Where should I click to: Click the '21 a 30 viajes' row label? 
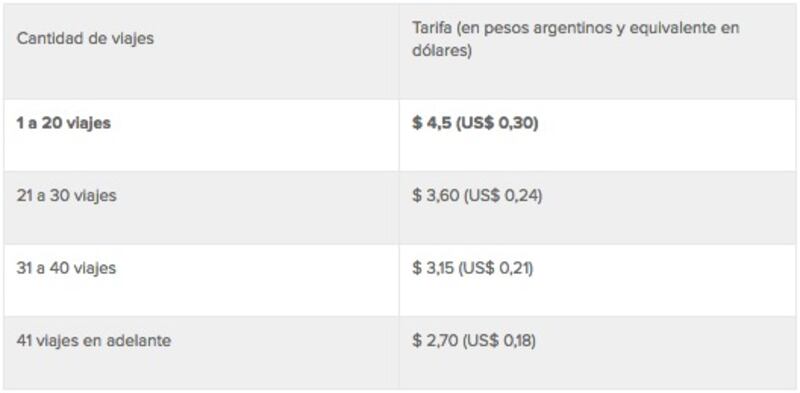pyautogui.click(x=66, y=196)
